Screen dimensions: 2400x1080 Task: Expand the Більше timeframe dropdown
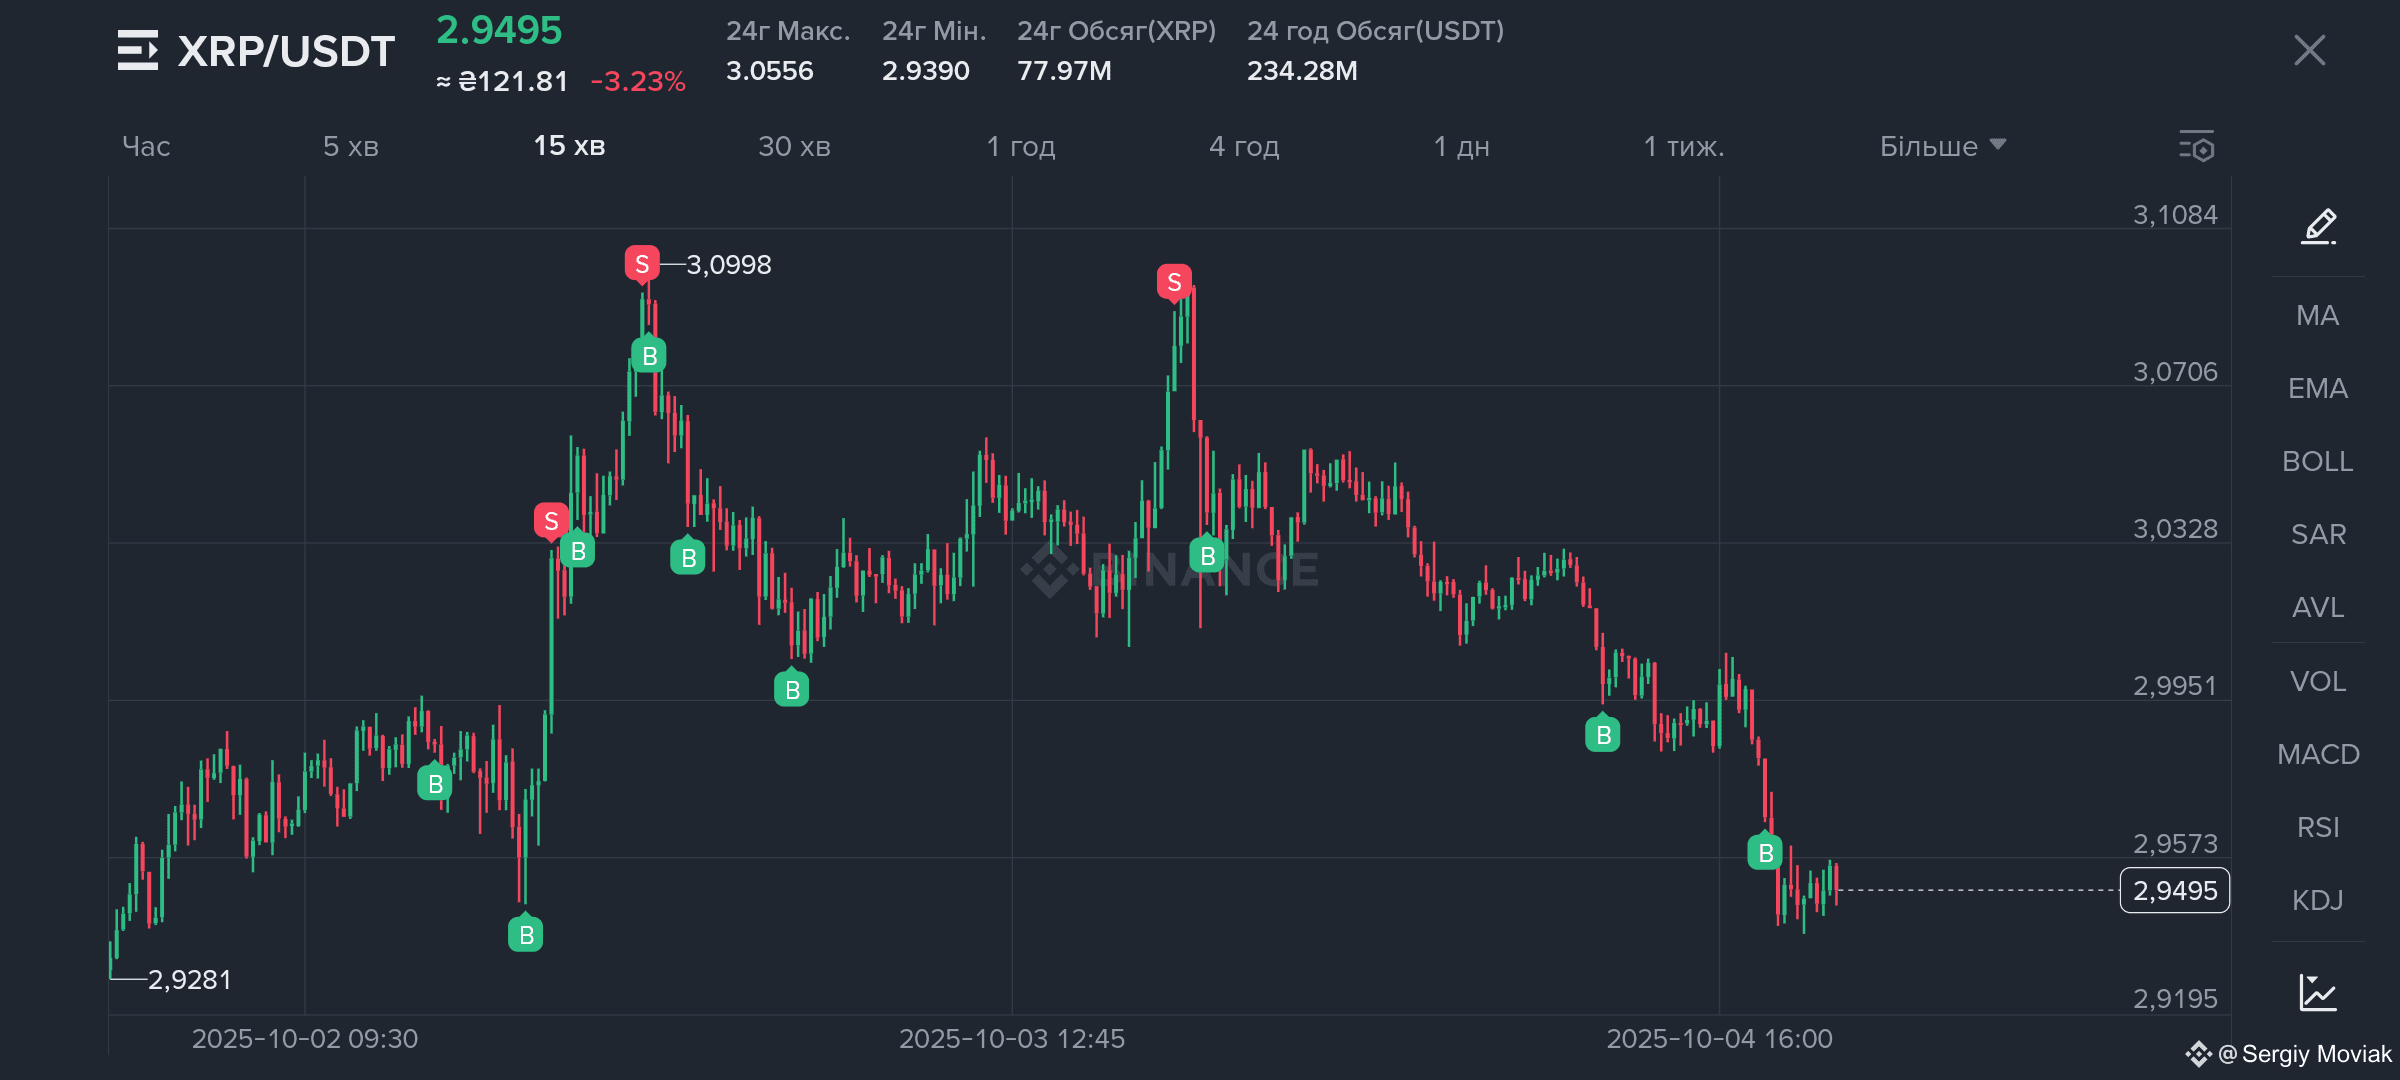[x=1942, y=146]
